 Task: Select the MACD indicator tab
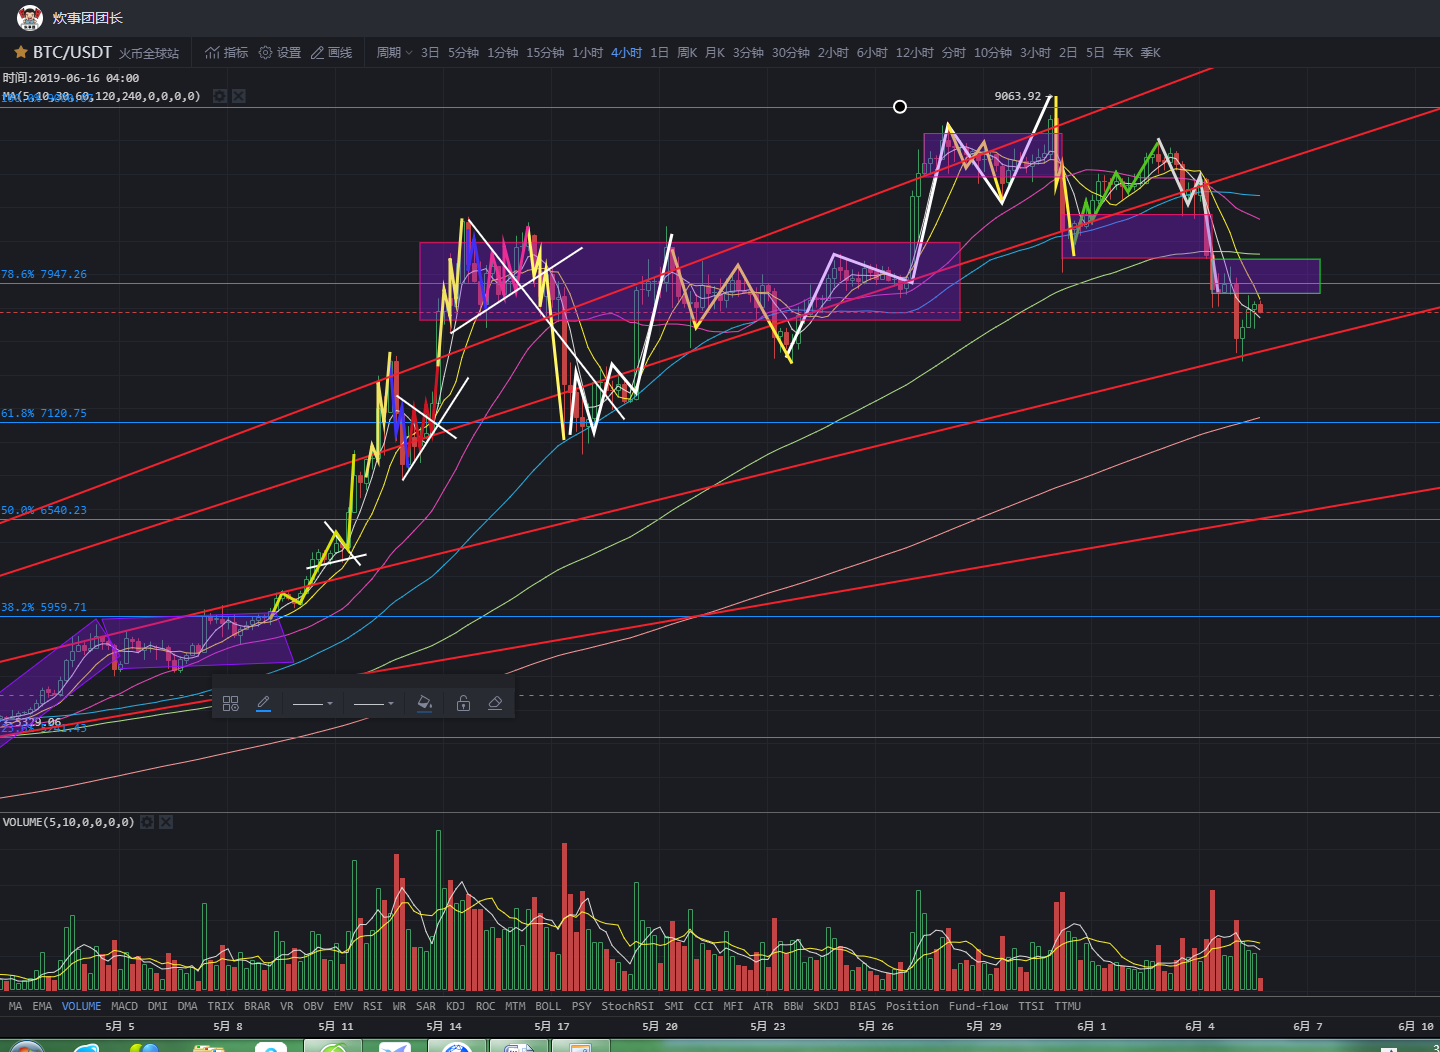(x=124, y=1006)
